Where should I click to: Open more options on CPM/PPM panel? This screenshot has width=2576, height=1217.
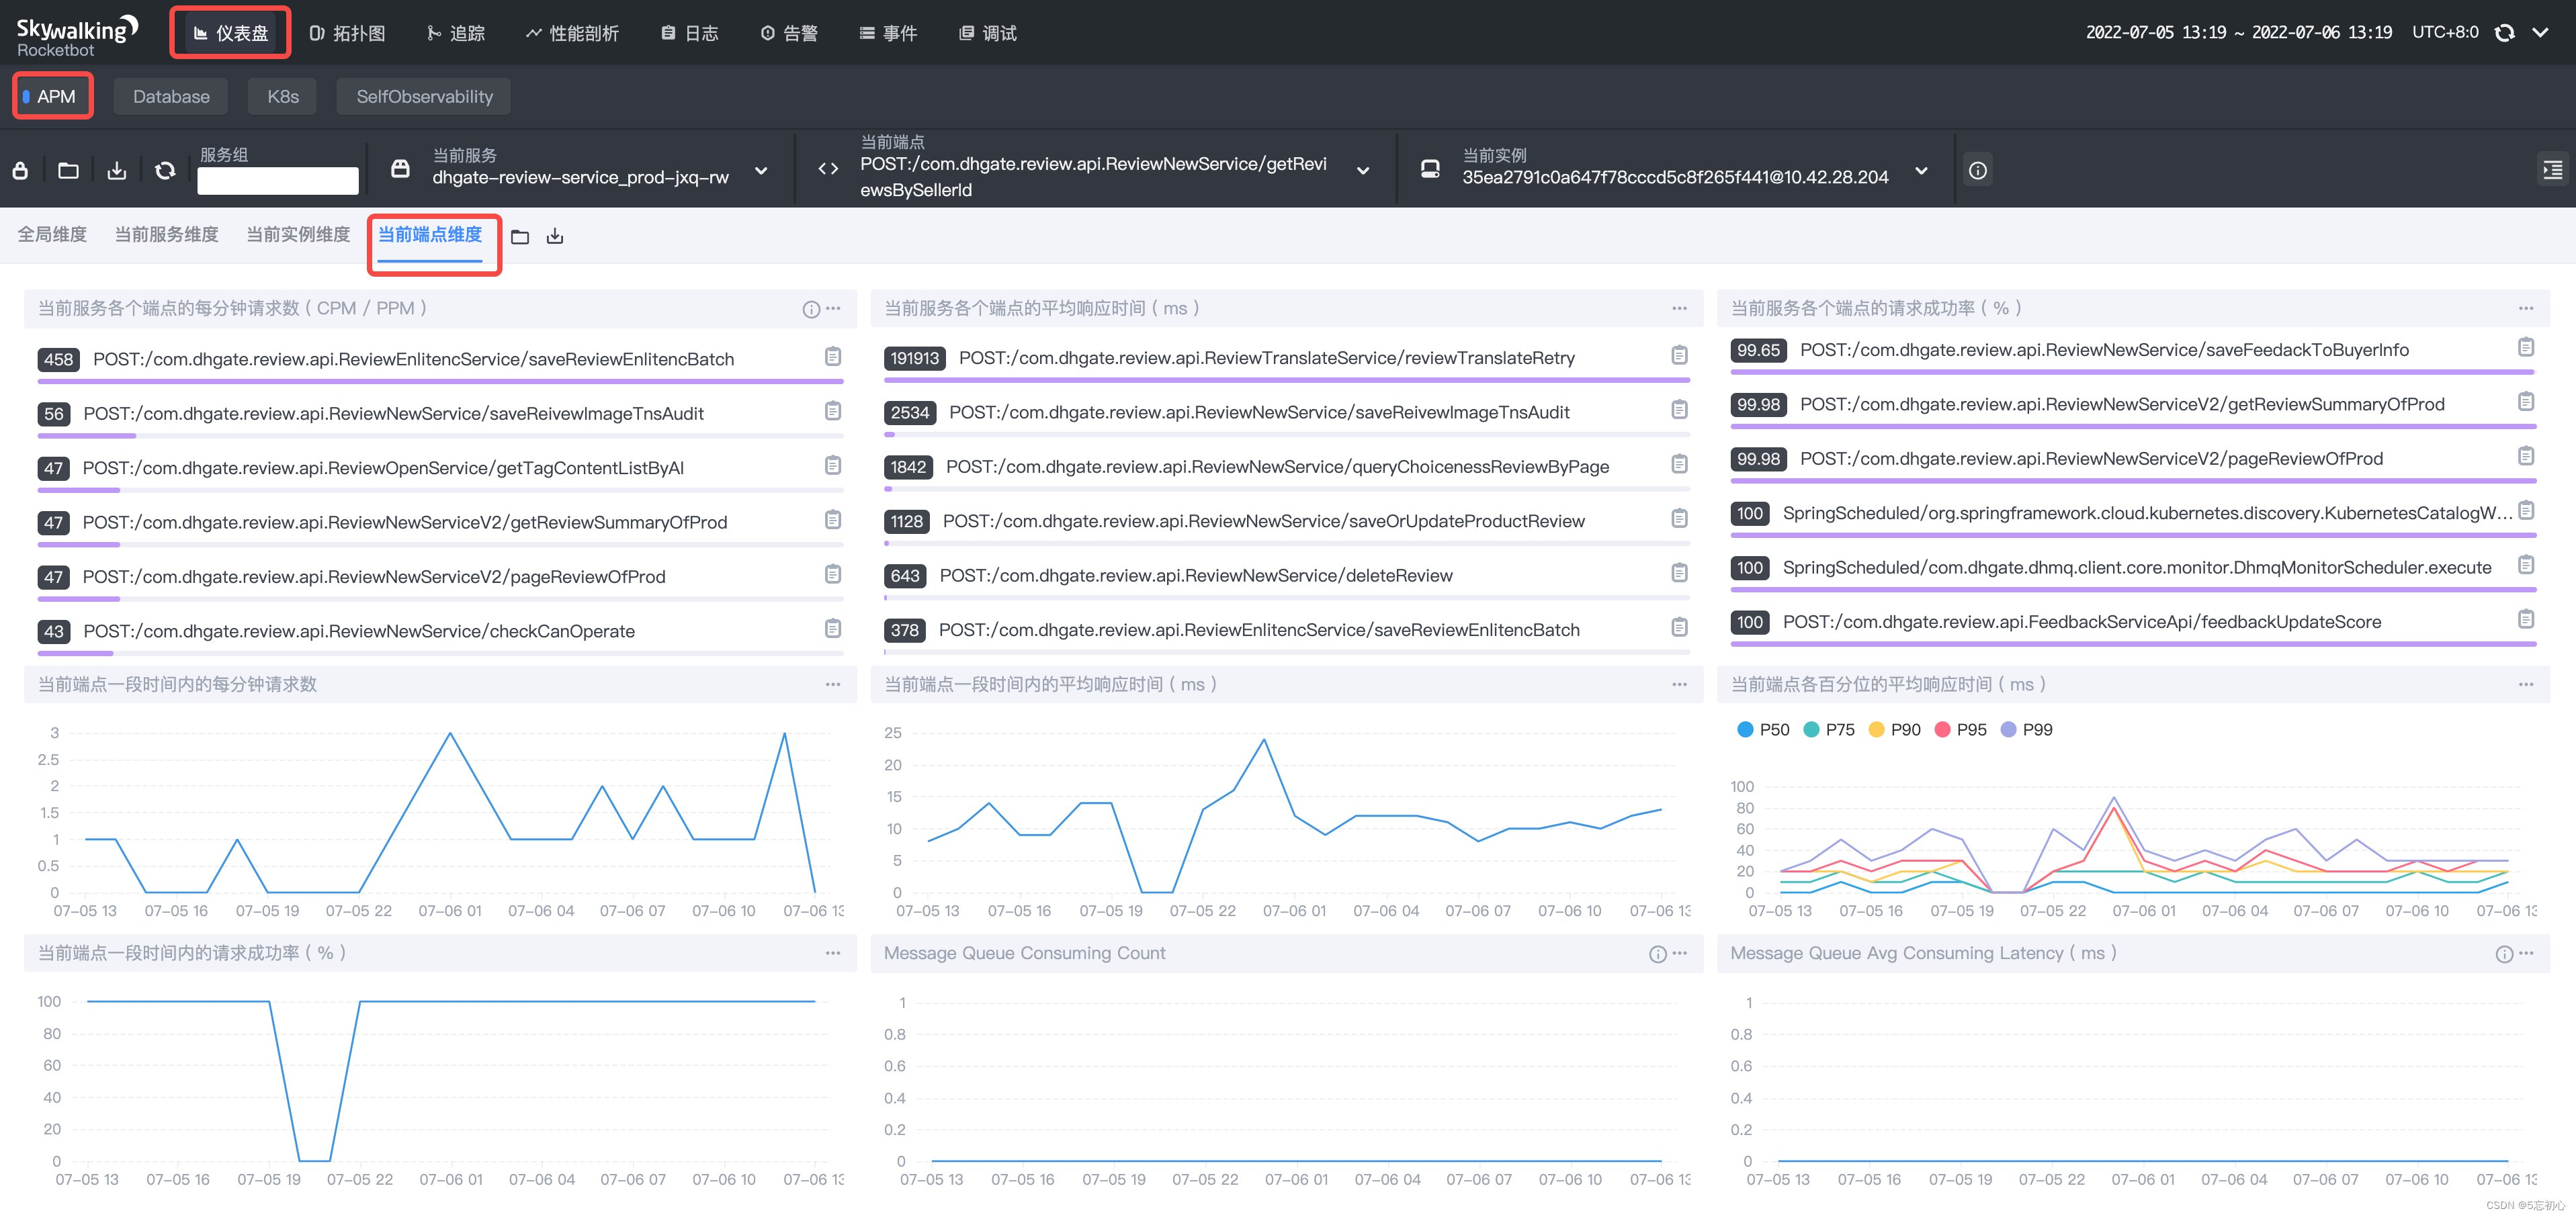[833, 309]
